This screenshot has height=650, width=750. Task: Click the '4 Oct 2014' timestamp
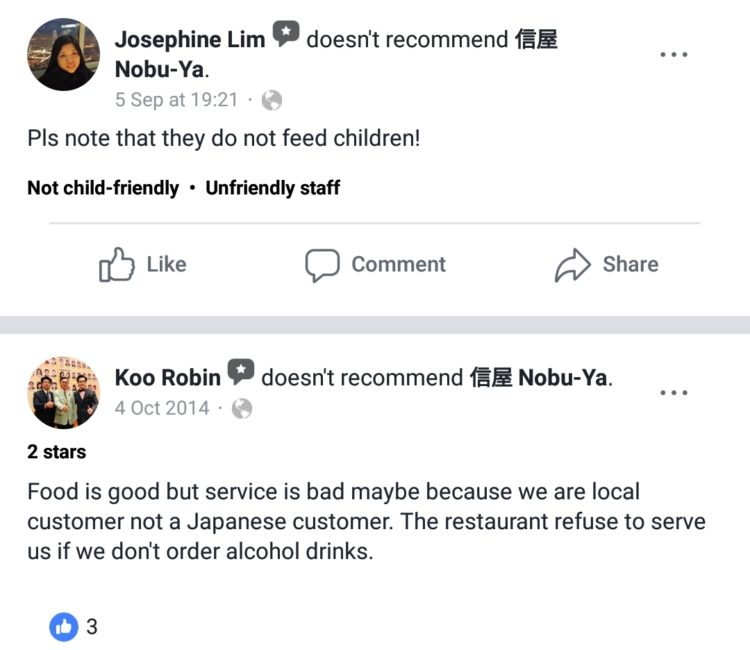[x=162, y=408]
